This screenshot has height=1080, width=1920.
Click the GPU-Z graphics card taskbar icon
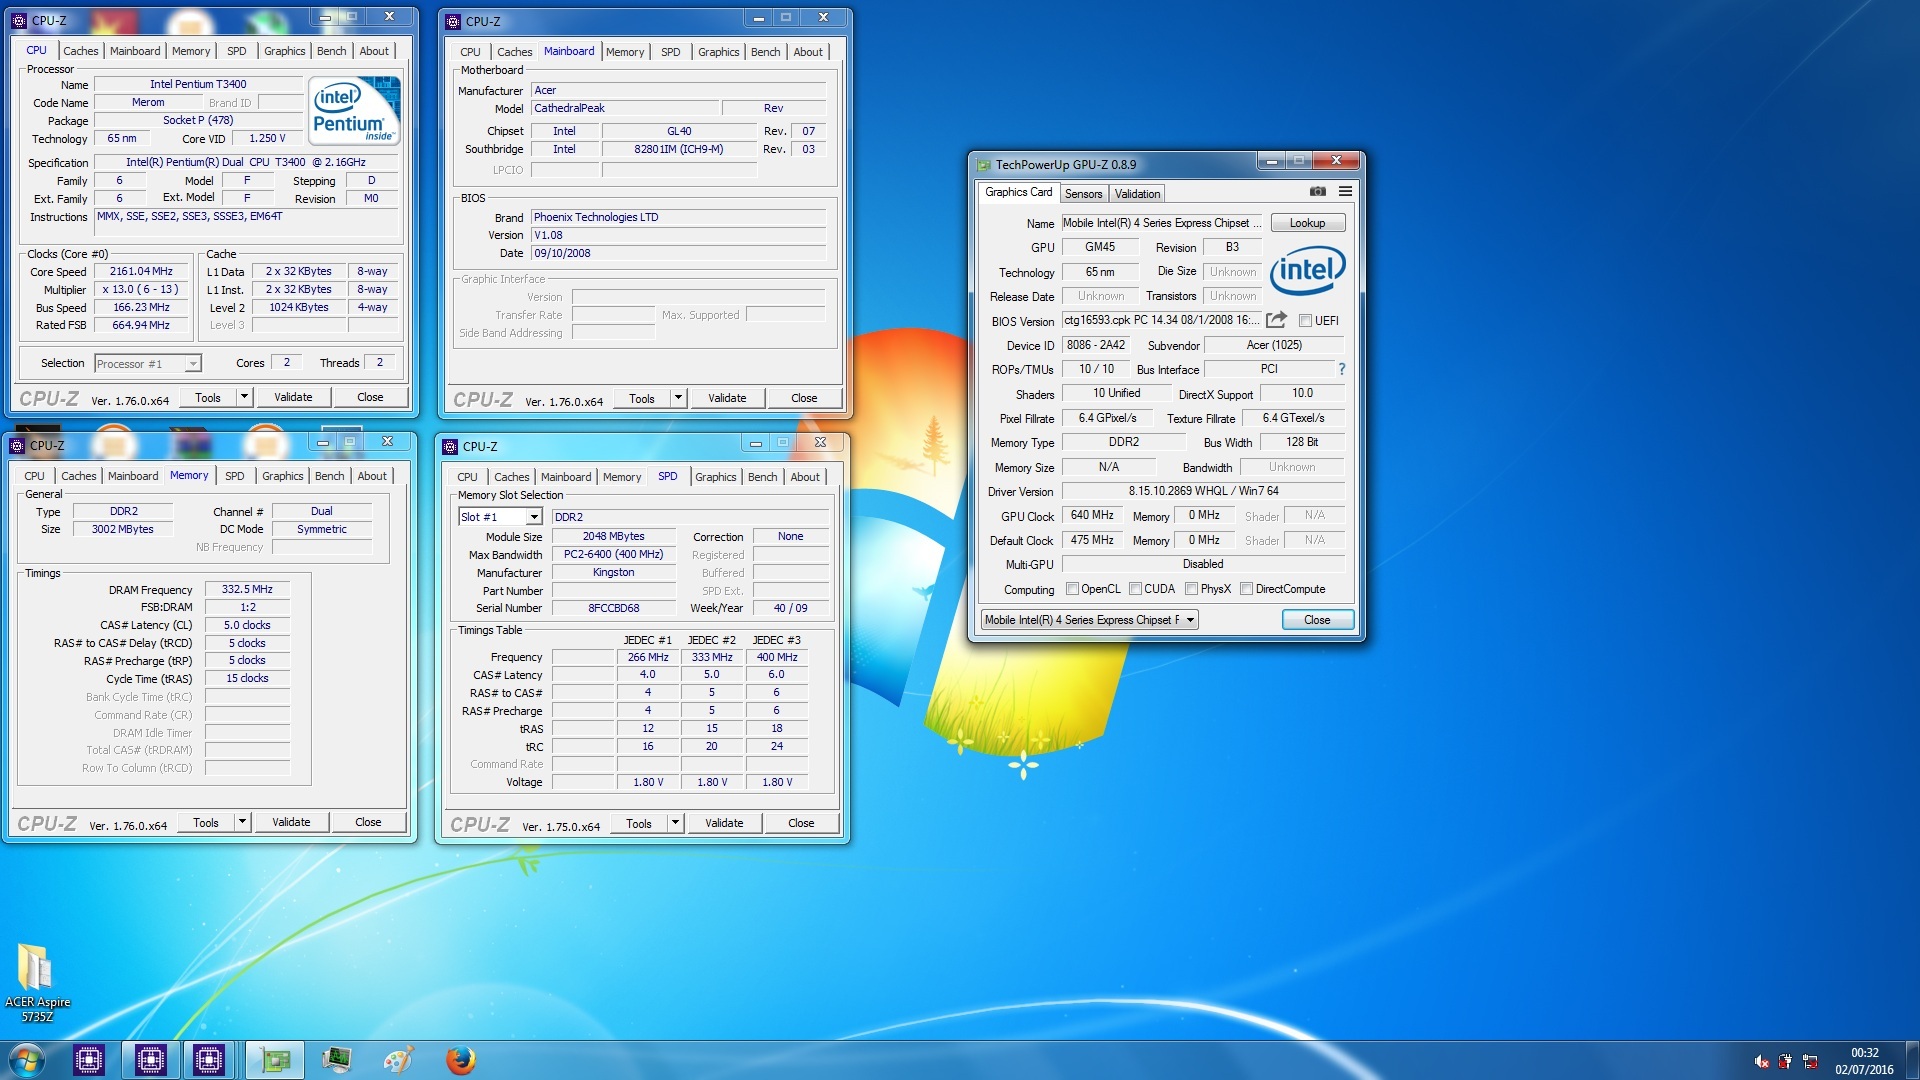pyautogui.click(x=274, y=1060)
